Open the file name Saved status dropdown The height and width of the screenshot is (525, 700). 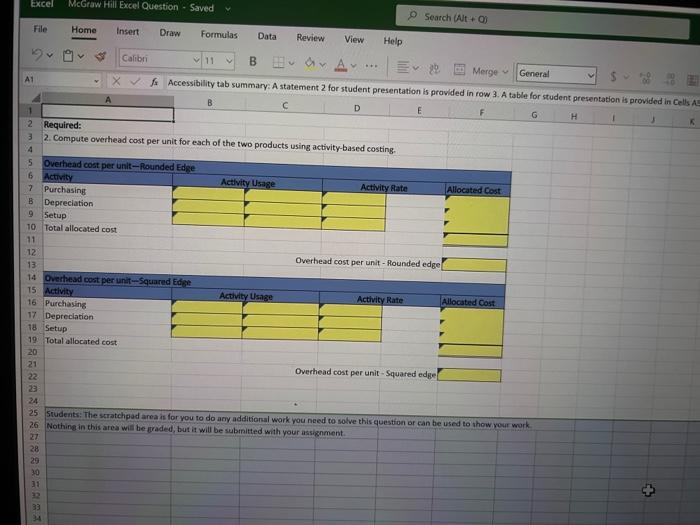228,9
